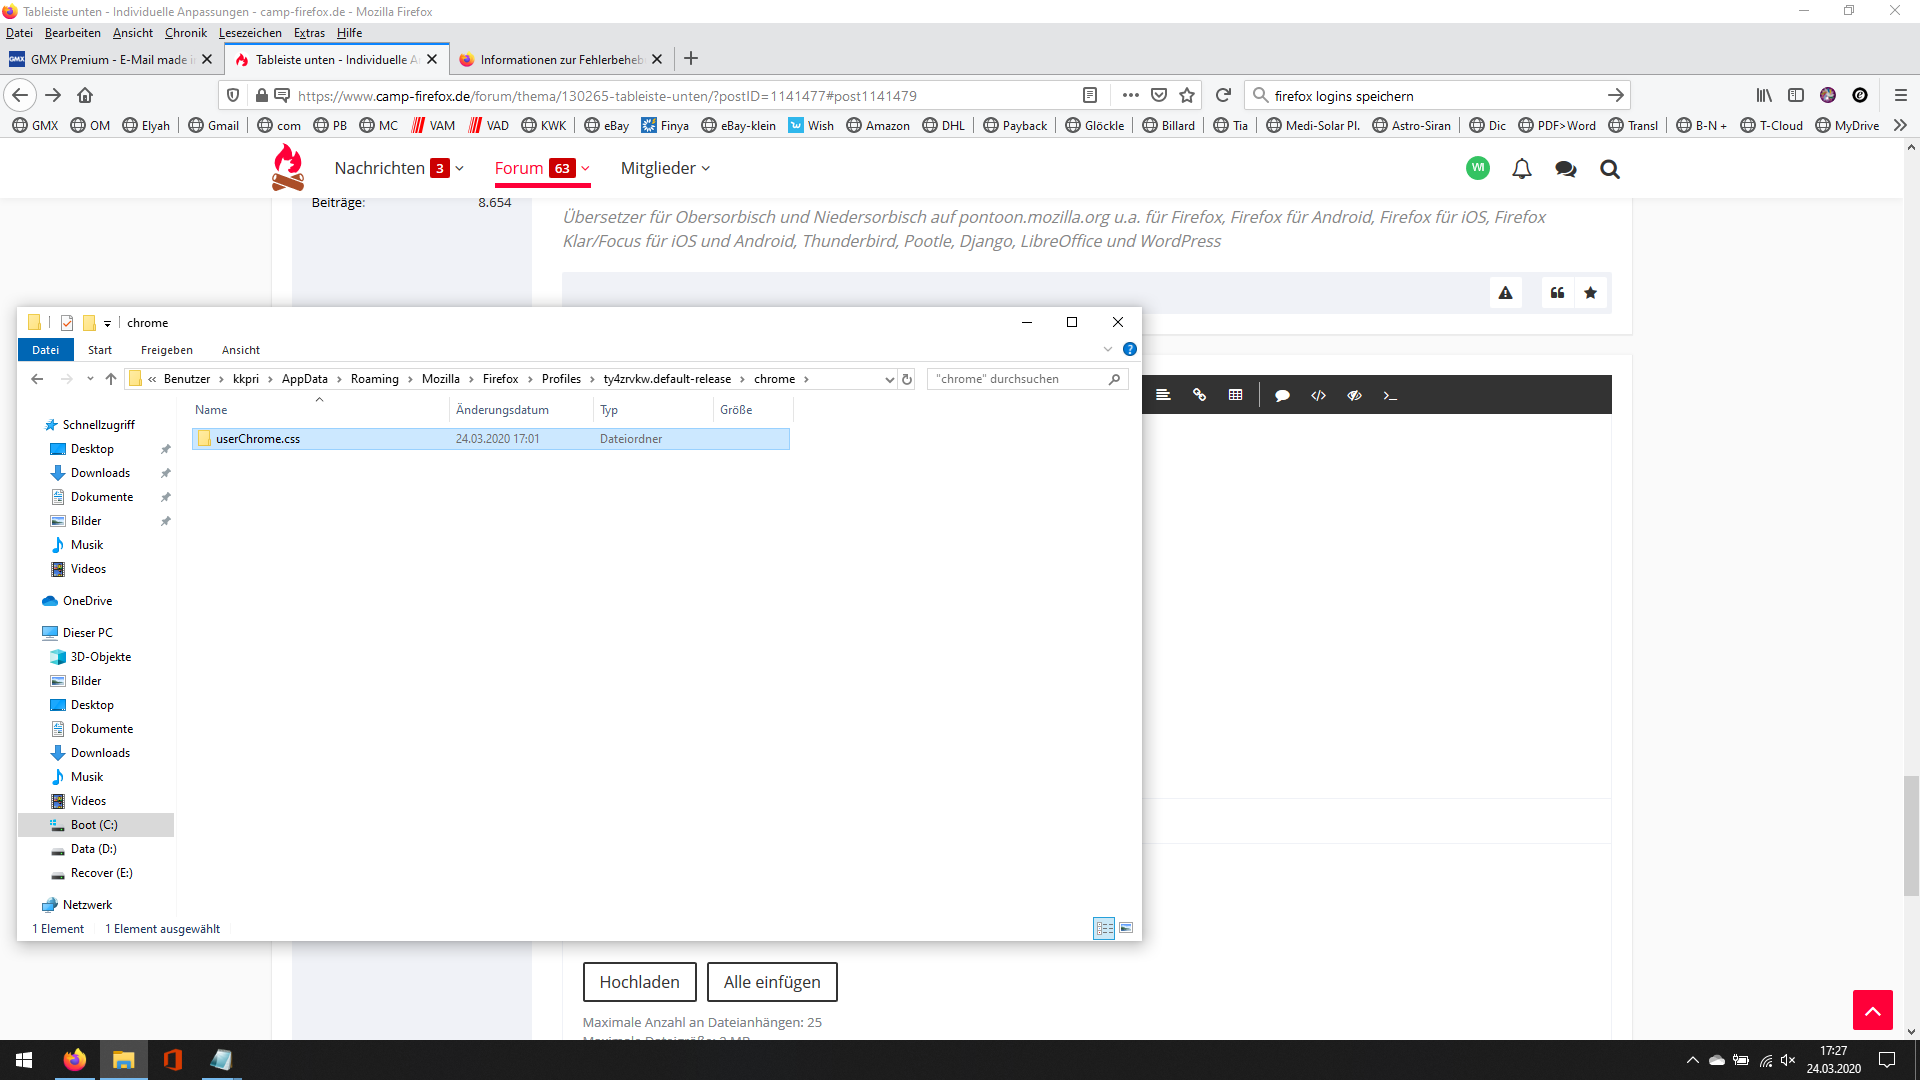
Task: Switch Explorer to large icons view
Action: coord(1126,928)
